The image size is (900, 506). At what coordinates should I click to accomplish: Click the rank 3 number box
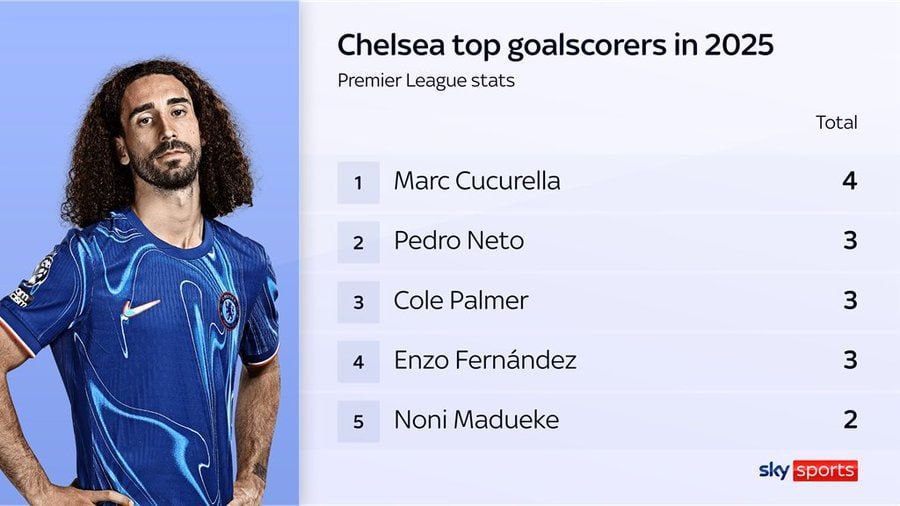click(358, 302)
